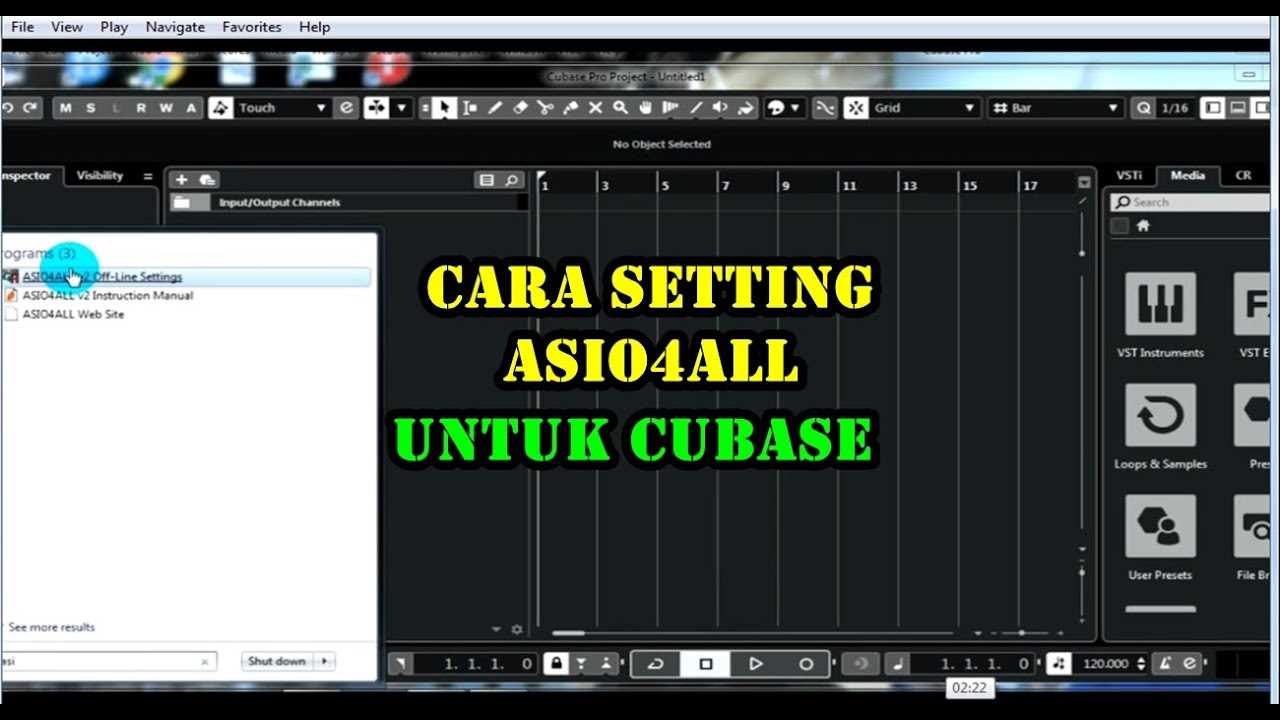
Task: Toggle lower zone visibility
Action: (1238, 108)
